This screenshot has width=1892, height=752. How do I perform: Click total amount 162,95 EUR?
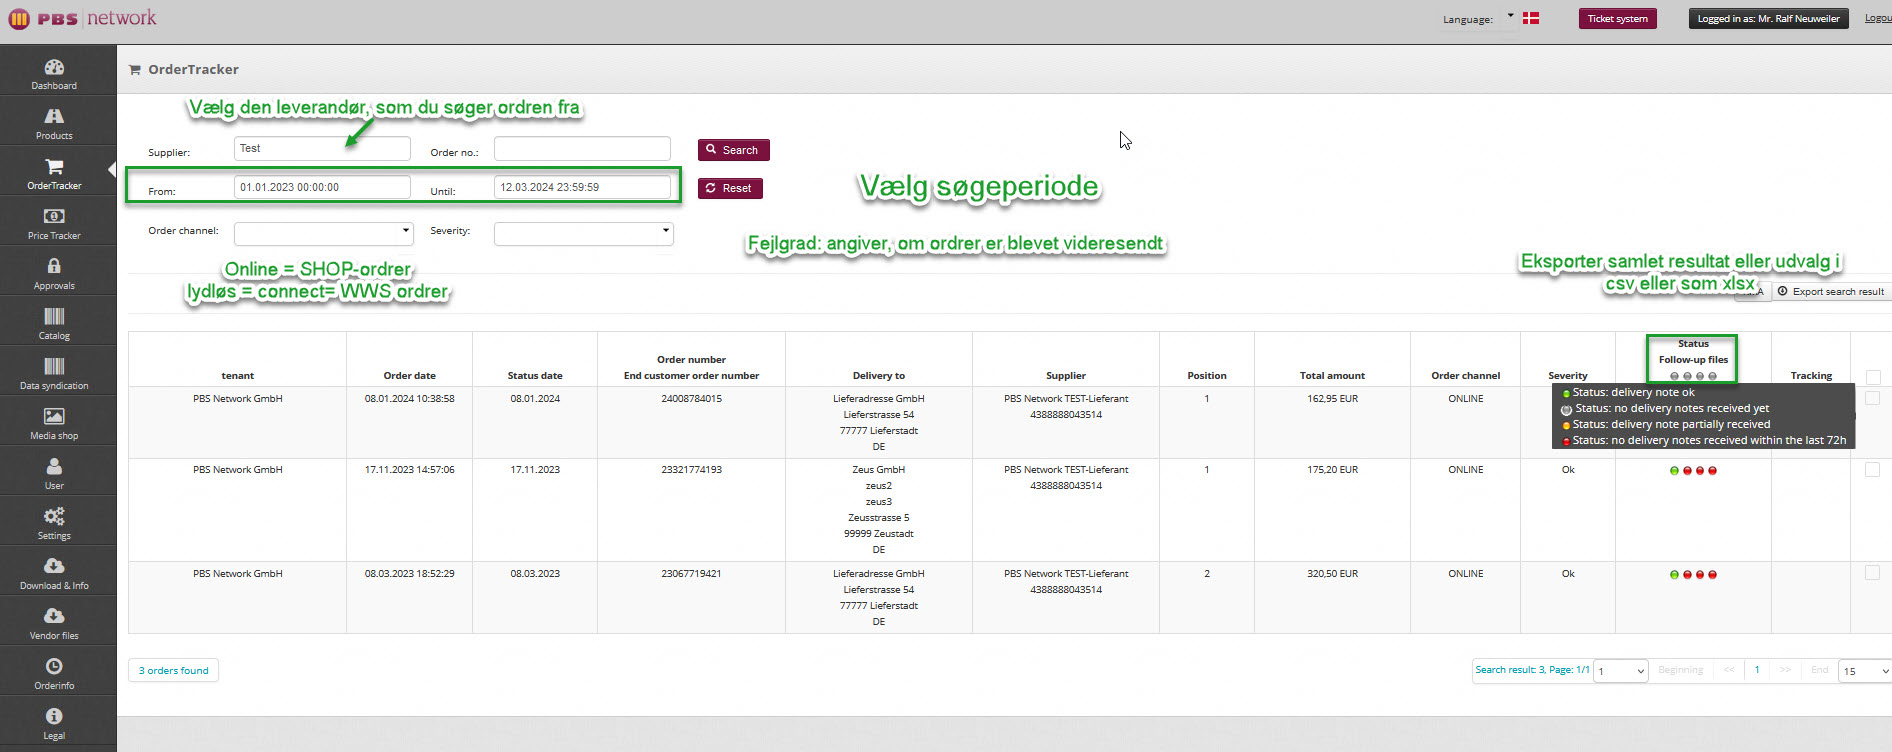point(1332,399)
